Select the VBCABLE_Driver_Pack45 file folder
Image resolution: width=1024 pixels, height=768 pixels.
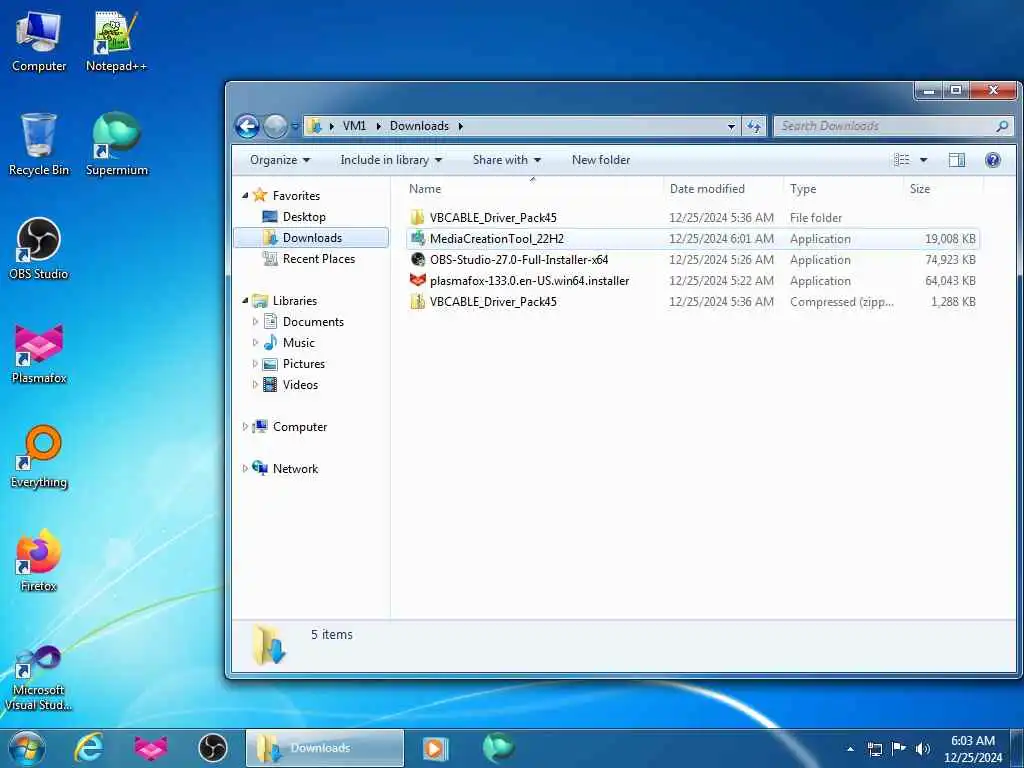[692, 218]
